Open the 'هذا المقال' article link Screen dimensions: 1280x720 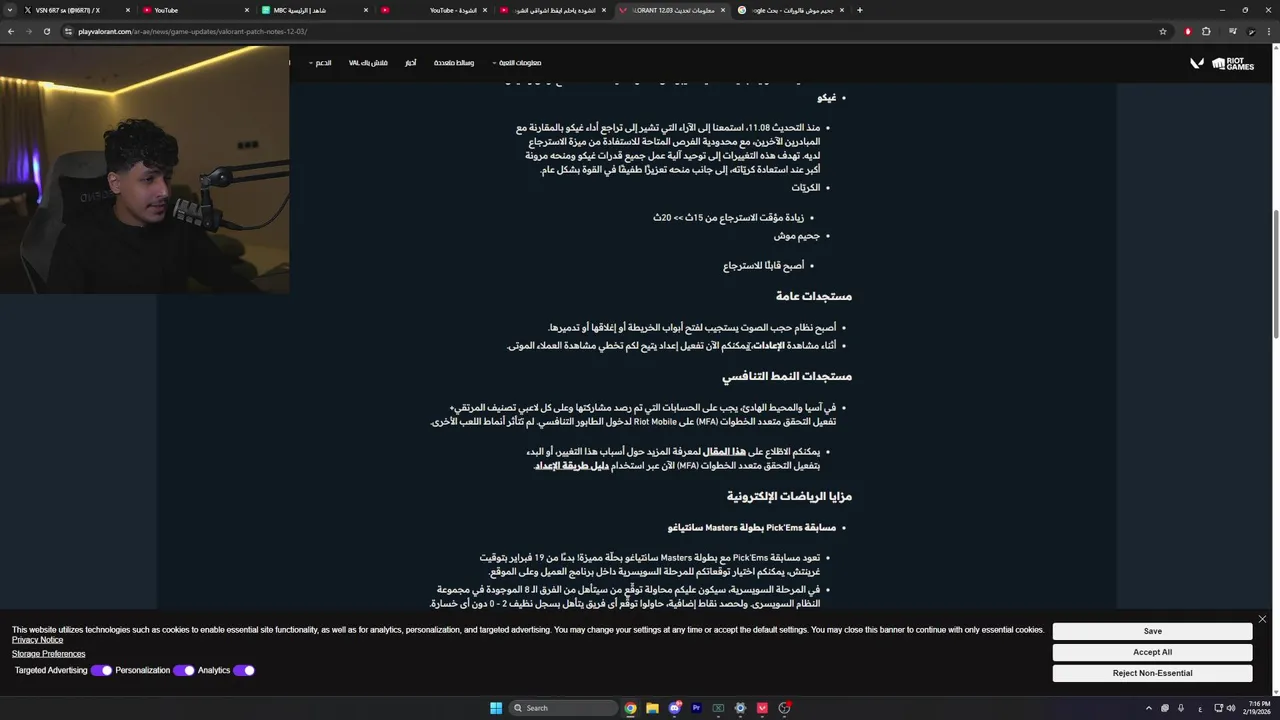724,452
